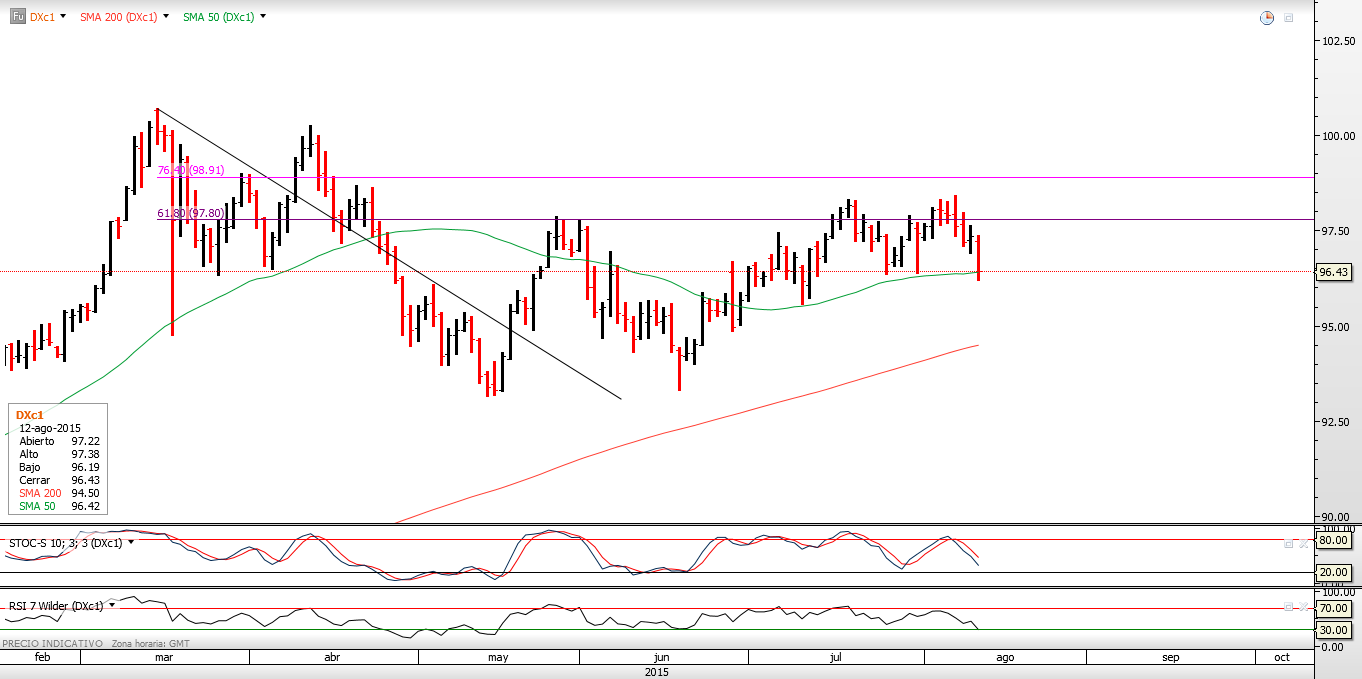
Task: Select the 61.80 (97.80) Fibonacci level label
Action: click(191, 213)
